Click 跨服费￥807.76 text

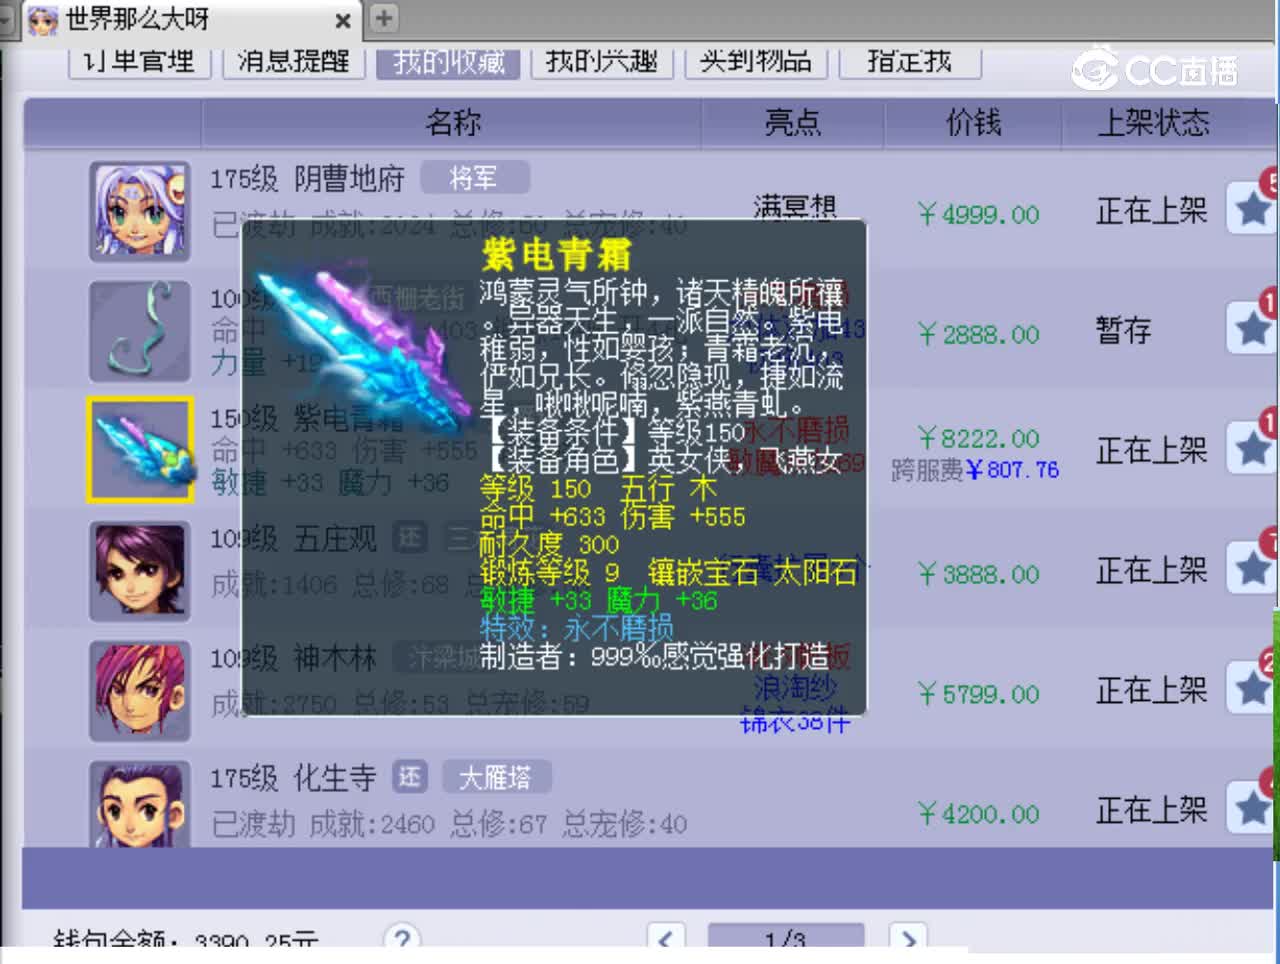coord(975,470)
